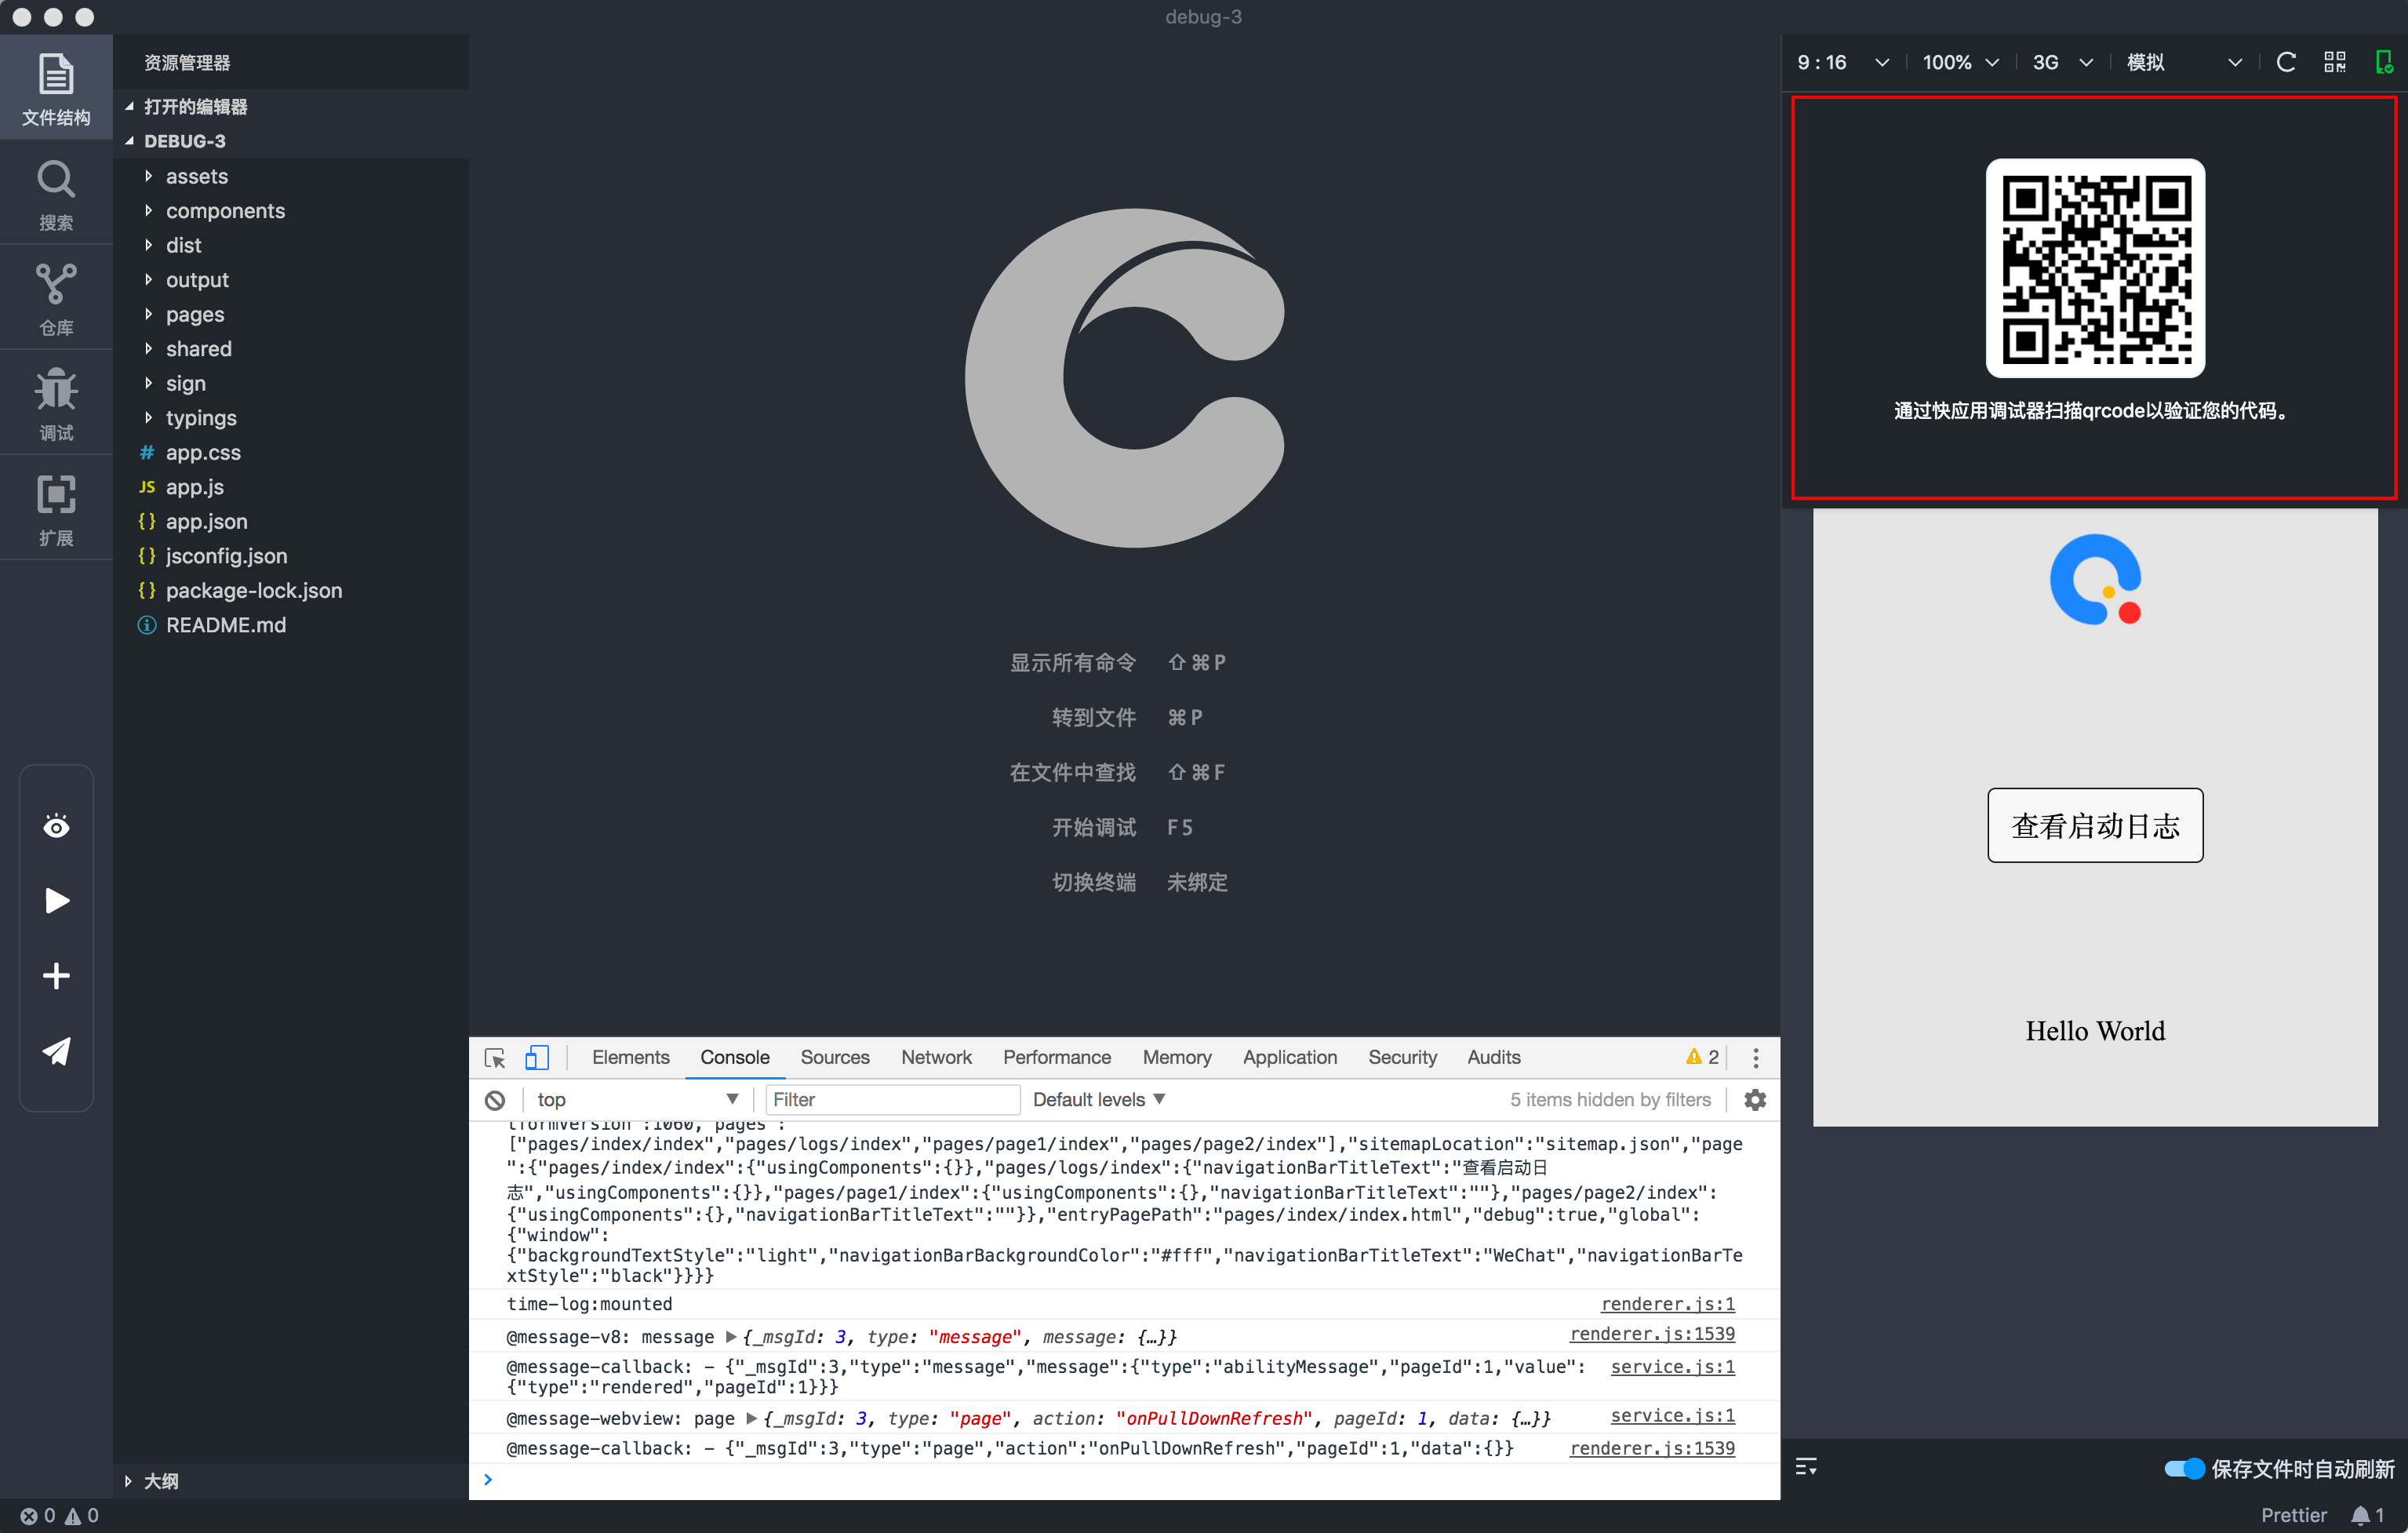Click the green phone device icon
Image resolution: width=2408 pixels, height=1533 pixels.
(2384, 62)
